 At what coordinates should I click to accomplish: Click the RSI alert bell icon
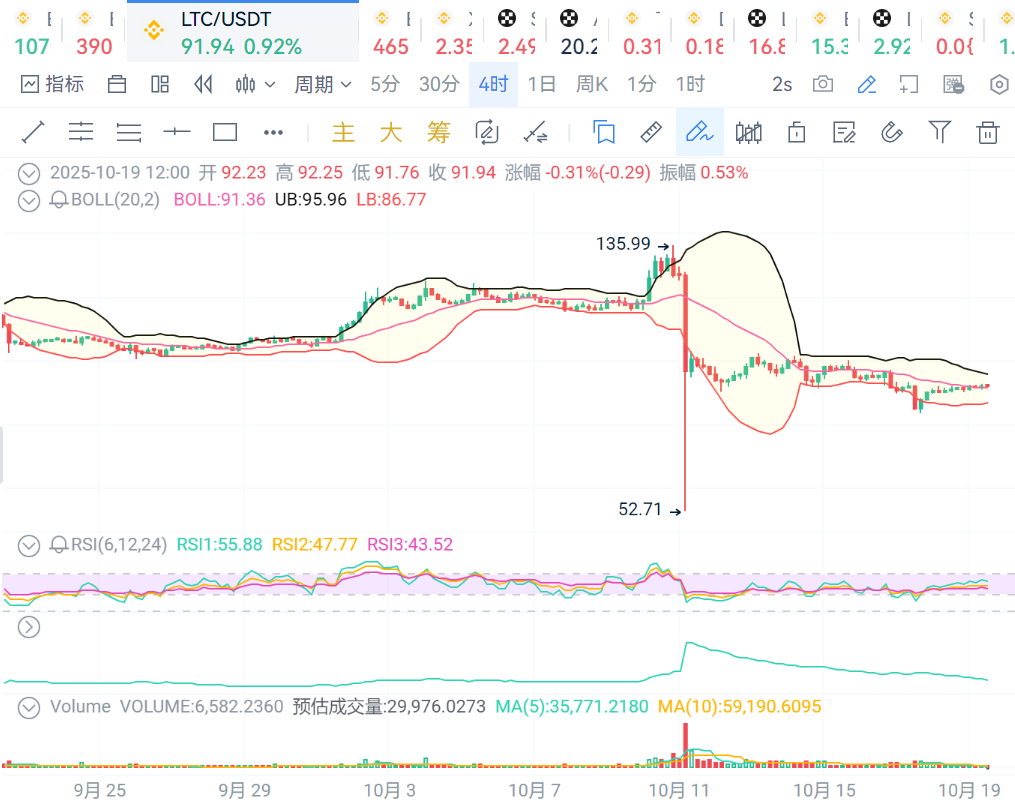pos(59,545)
